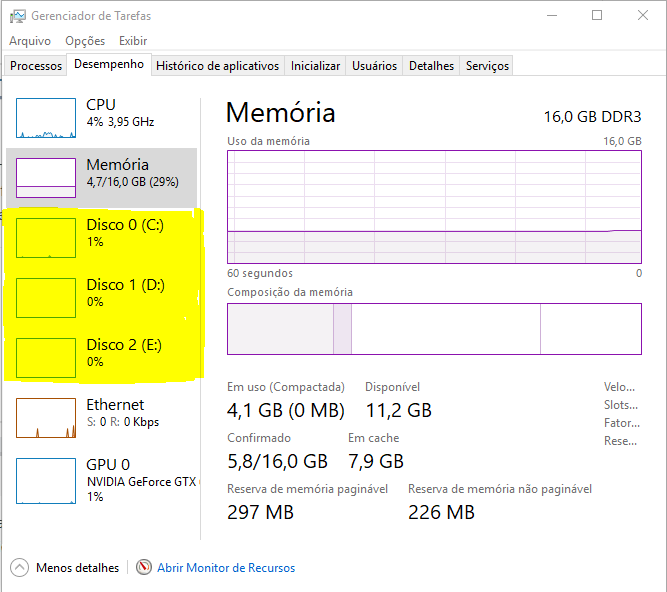Switch to Histórico de aplicativos tab
This screenshot has height=592, width=667.
click(217, 66)
